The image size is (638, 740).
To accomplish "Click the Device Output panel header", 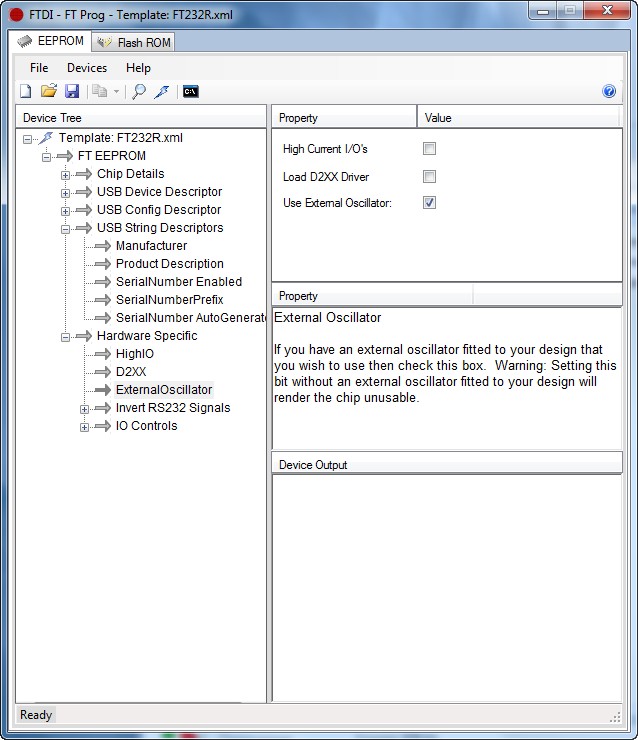I will coord(447,464).
